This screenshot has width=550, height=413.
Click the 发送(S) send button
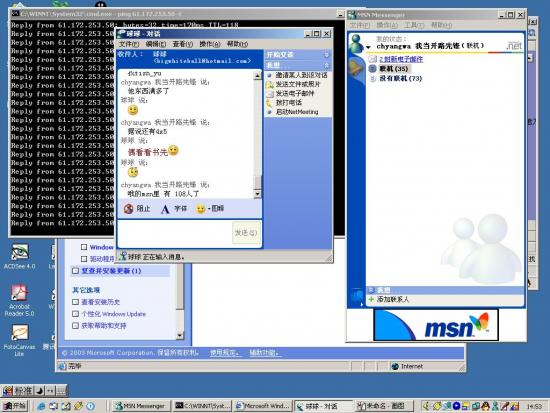[x=246, y=232]
